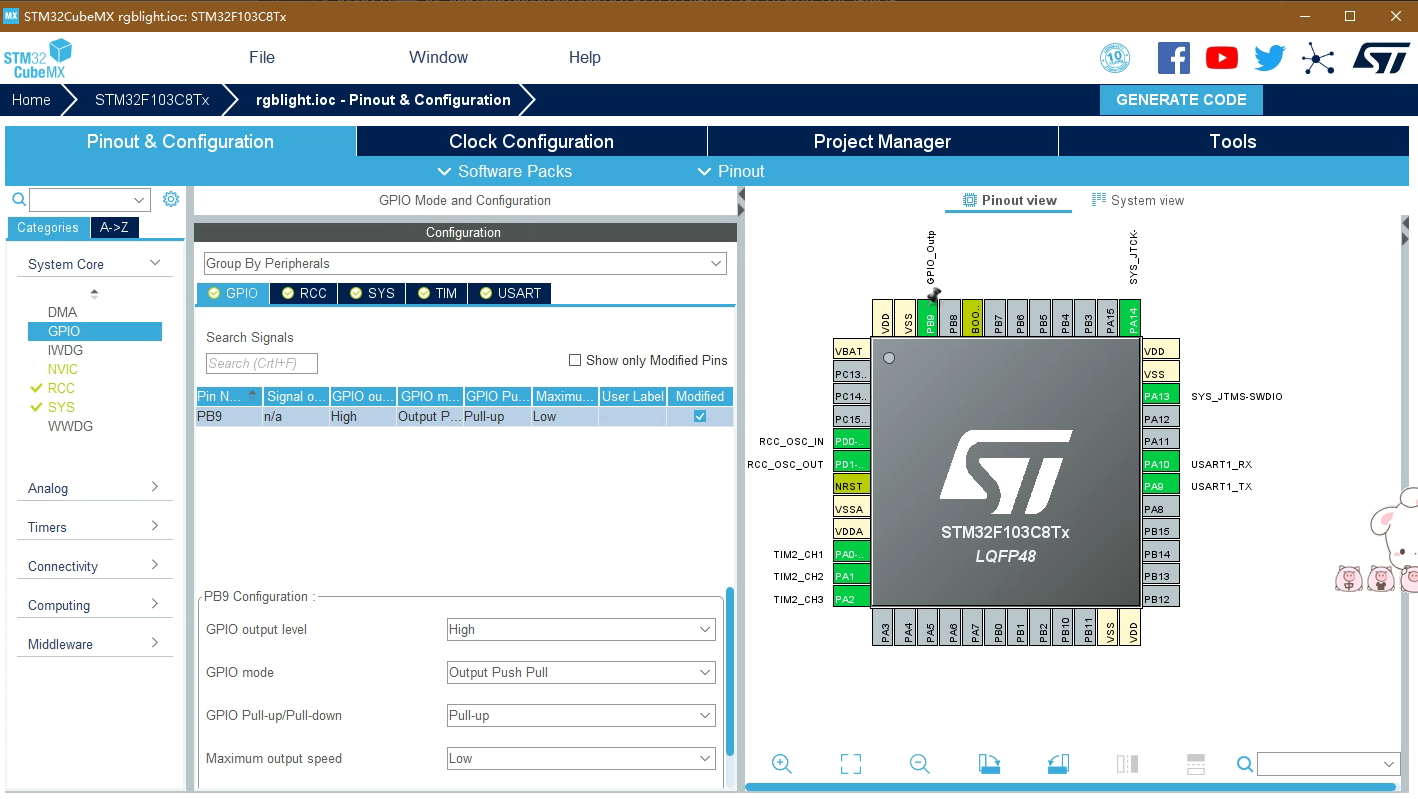Click the PB12 pin on the chip

pyautogui.click(x=1161, y=599)
